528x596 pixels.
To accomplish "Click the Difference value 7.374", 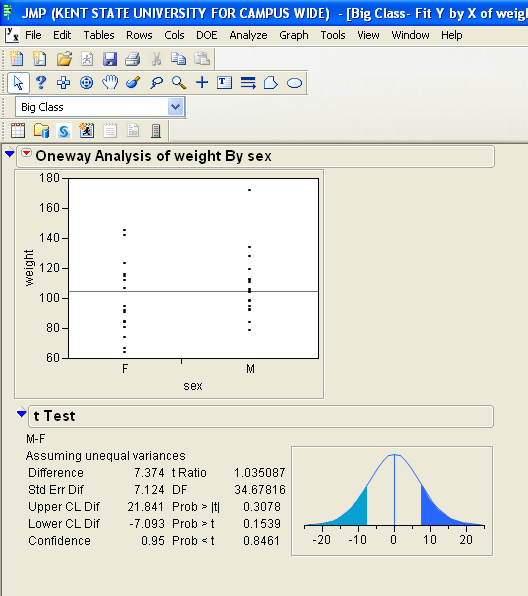I will (x=149, y=472).
